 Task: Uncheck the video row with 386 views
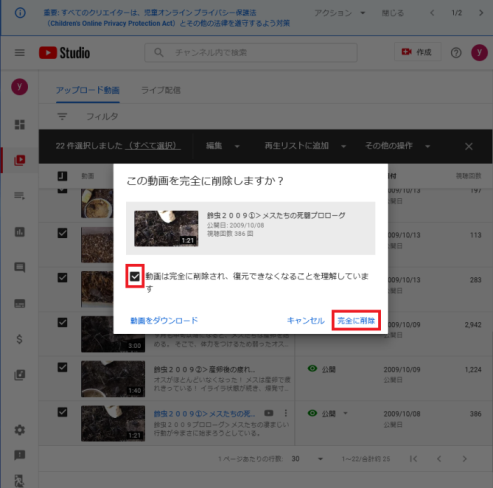tap(62, 412)
